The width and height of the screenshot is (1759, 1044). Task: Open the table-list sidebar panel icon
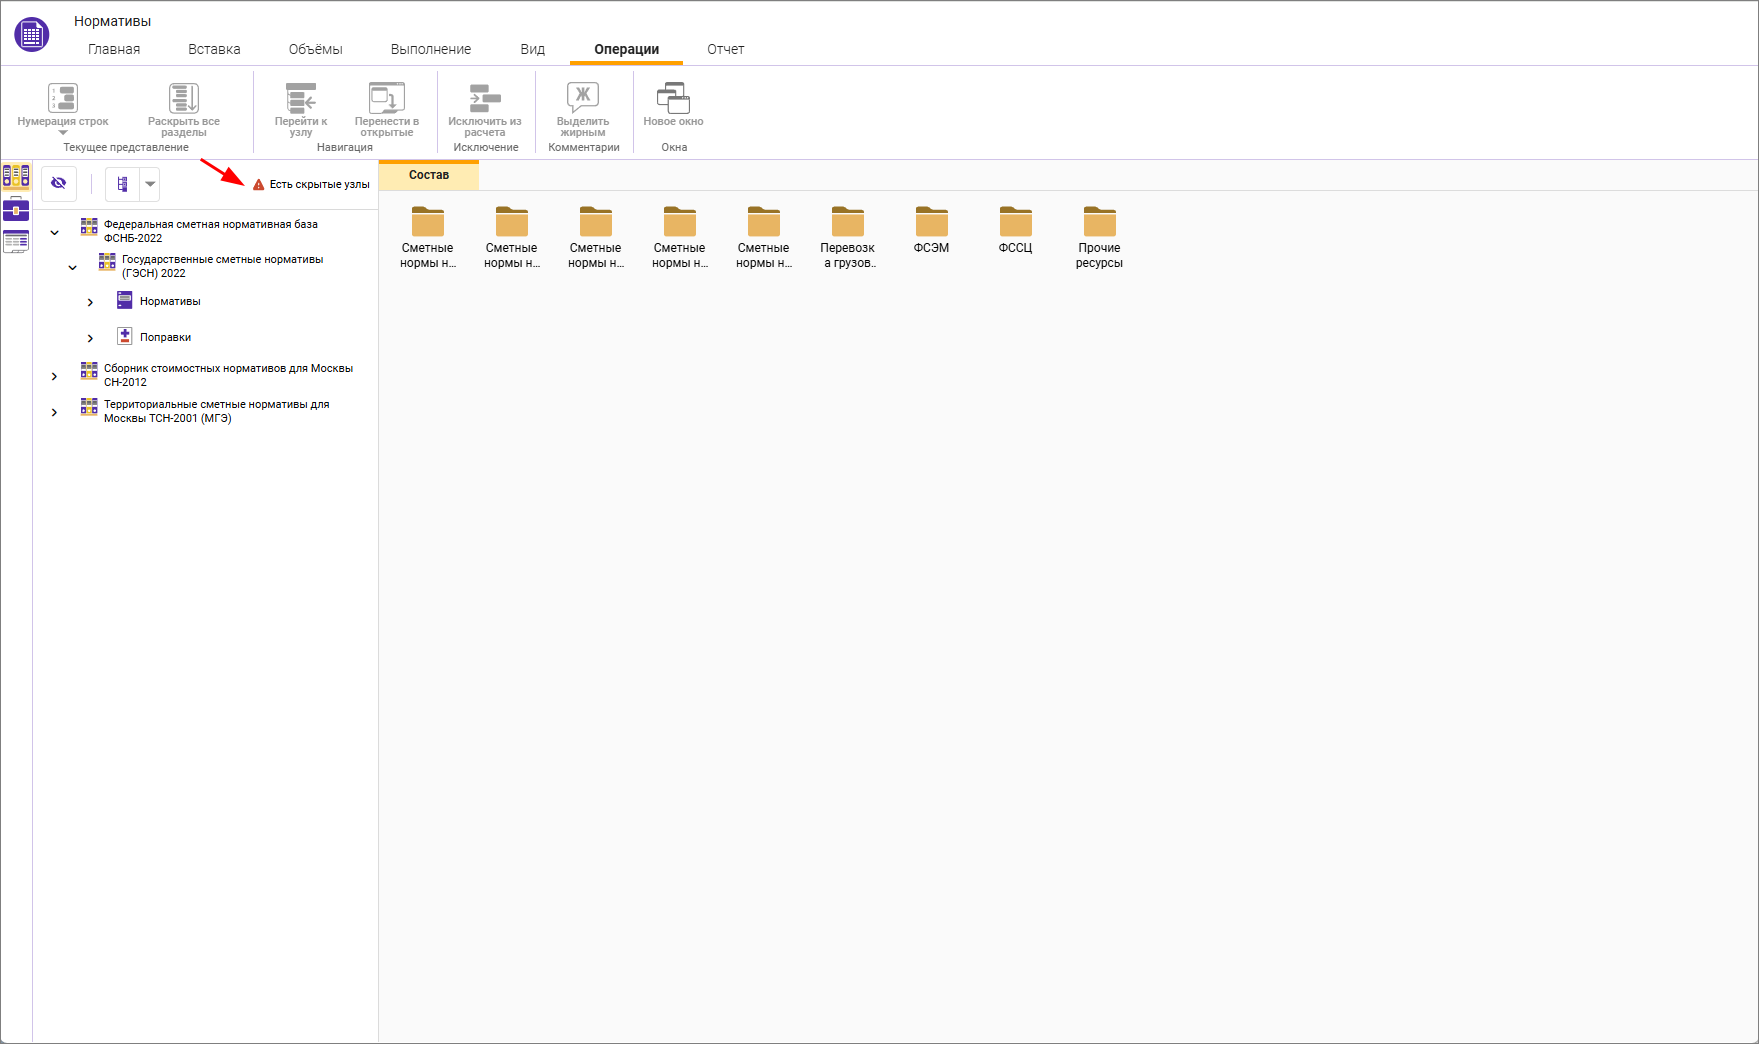[16, 242]
